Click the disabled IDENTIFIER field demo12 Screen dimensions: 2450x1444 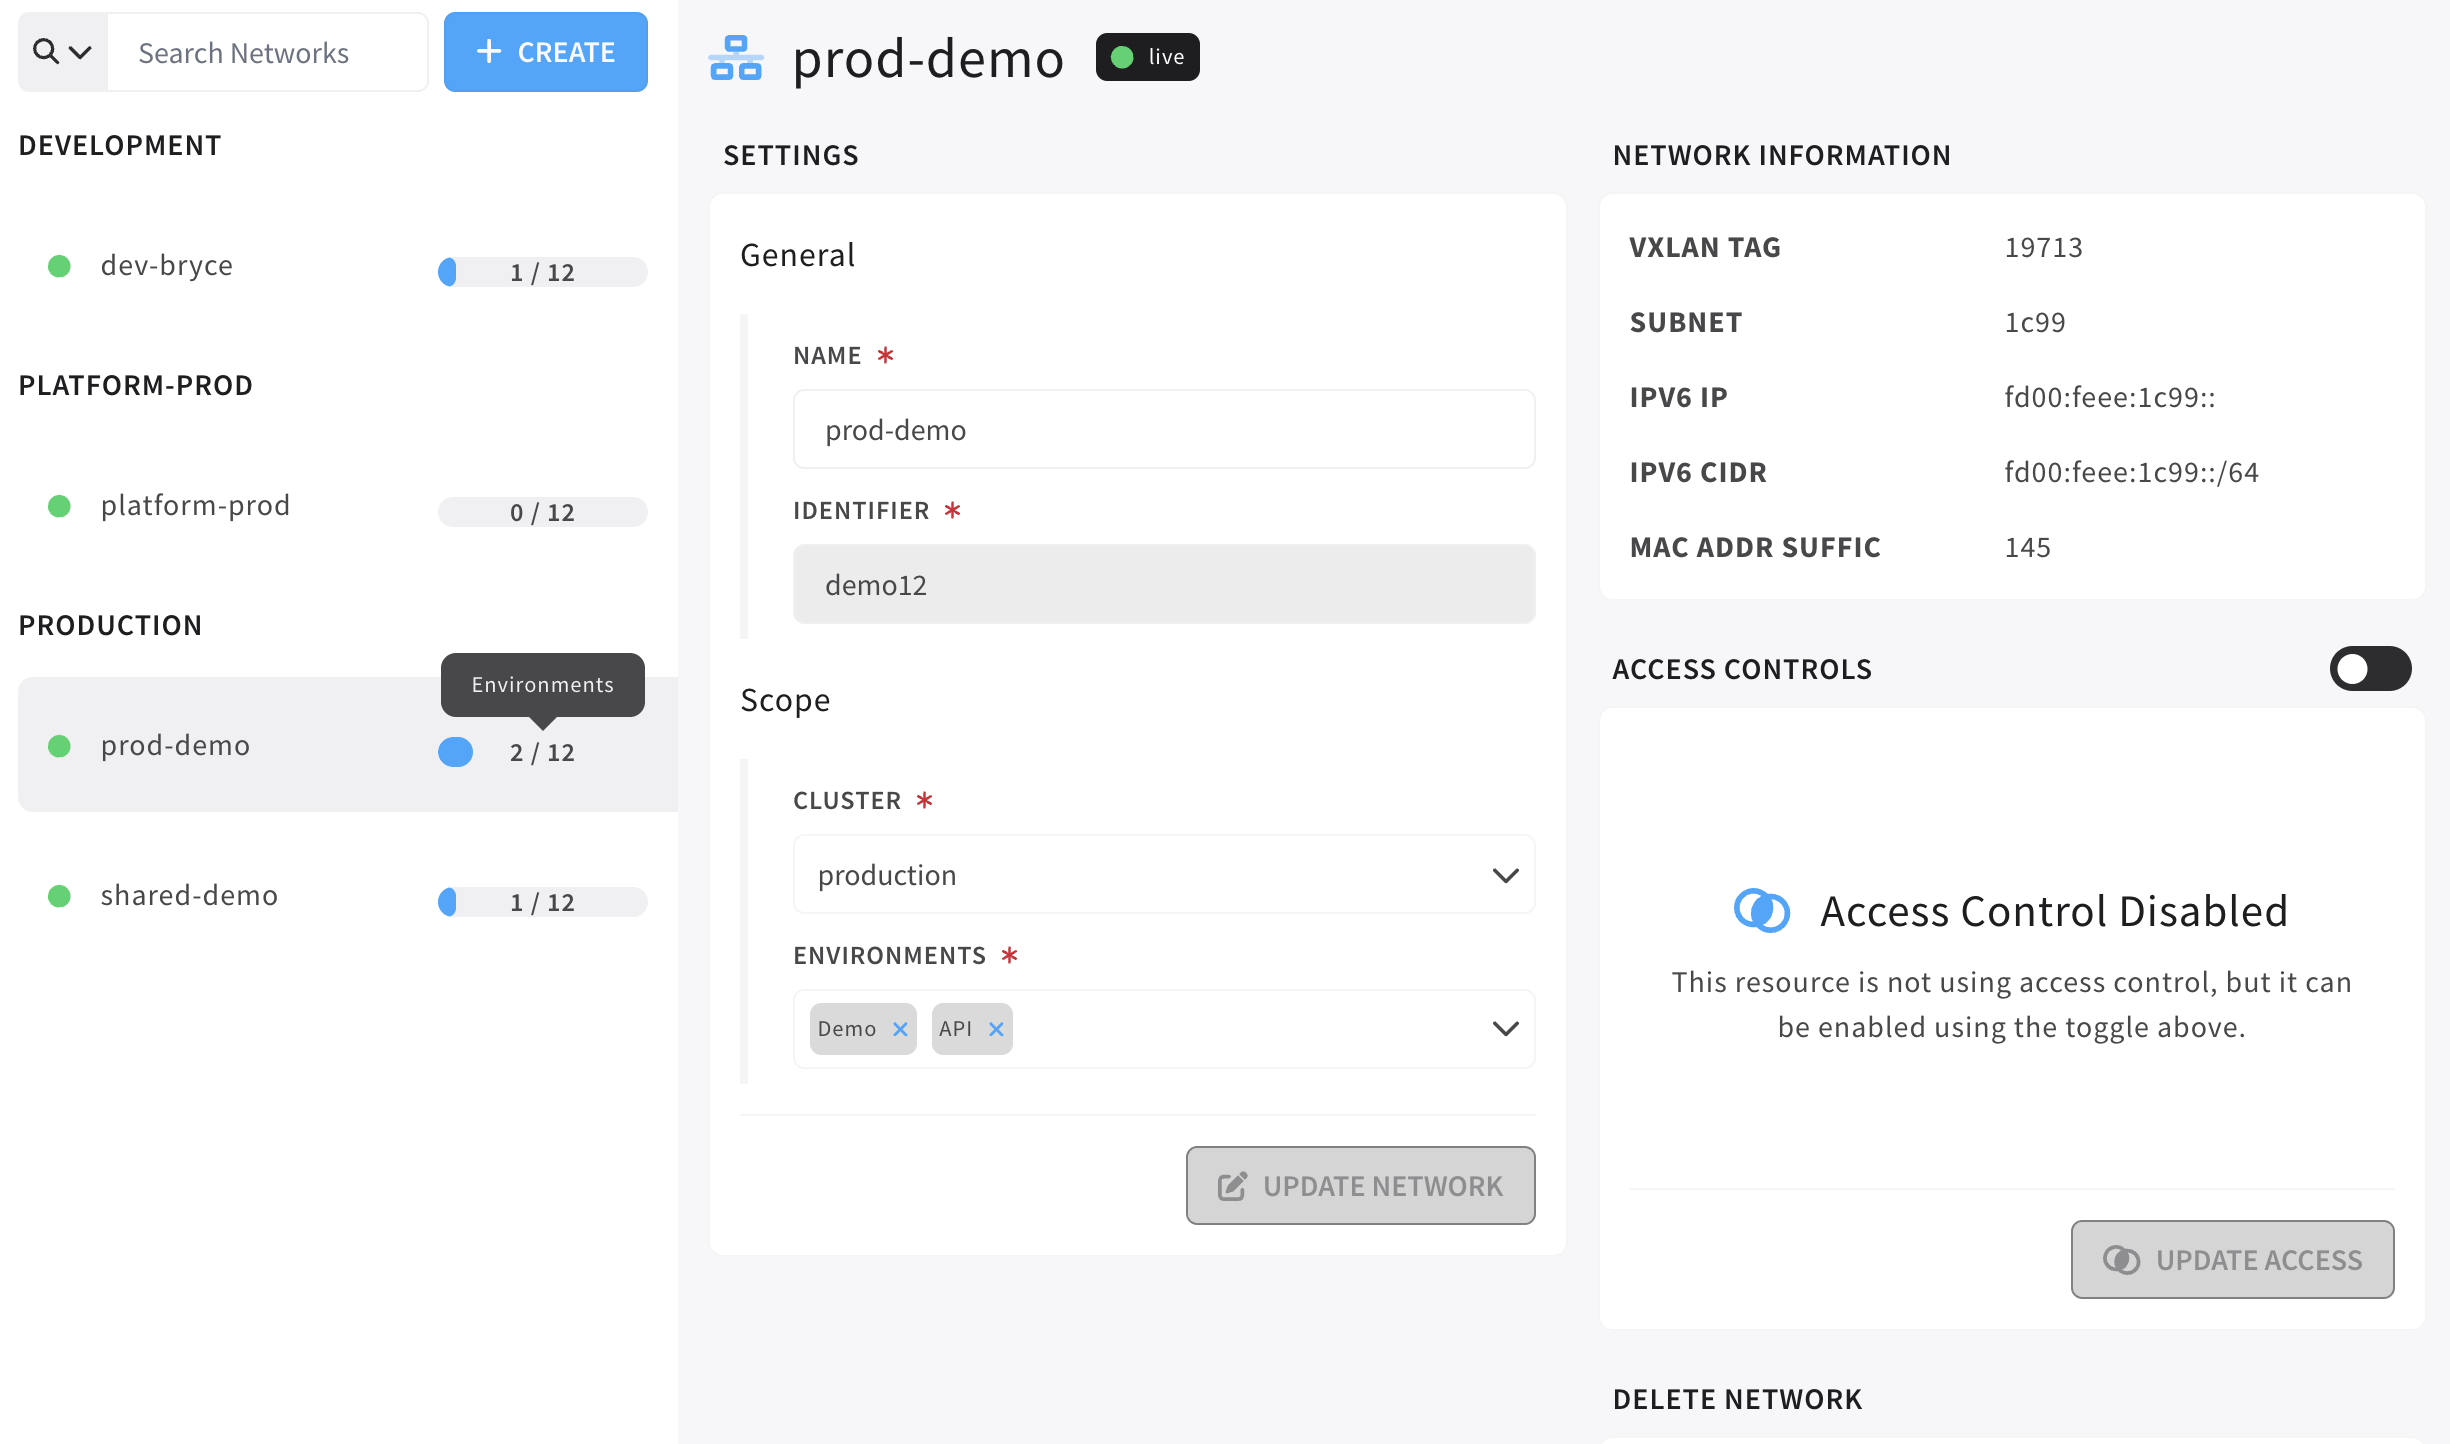pyautogui.click(x=1164, y=584)
